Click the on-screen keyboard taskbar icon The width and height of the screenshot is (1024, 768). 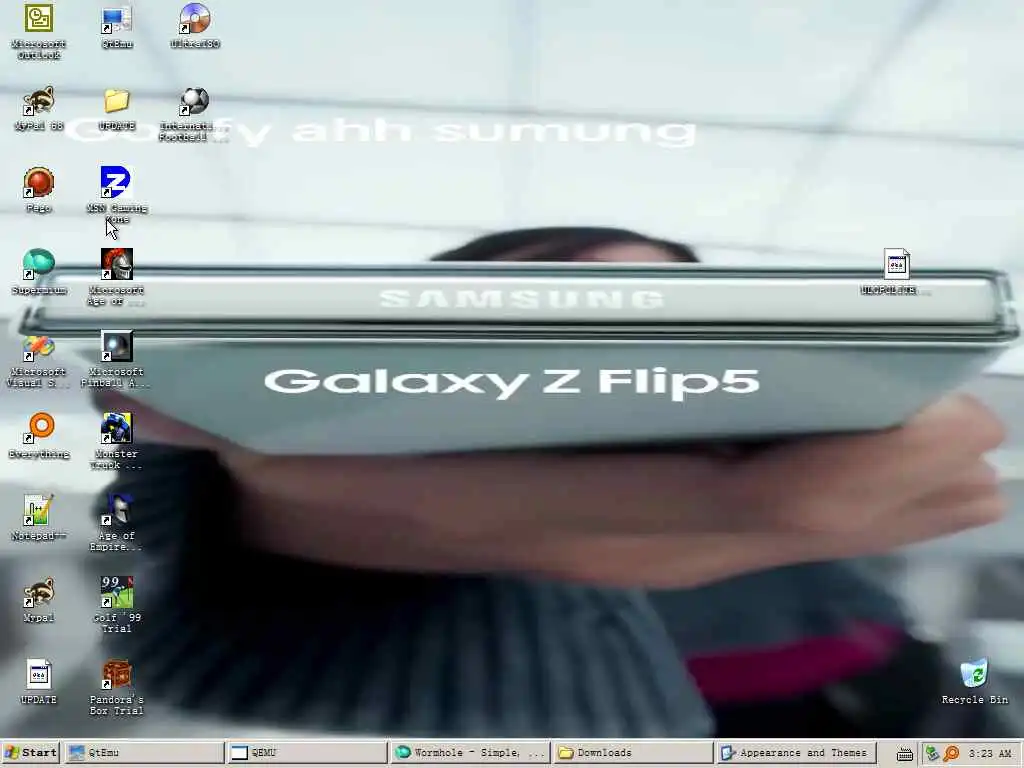(x=904, y=754)
